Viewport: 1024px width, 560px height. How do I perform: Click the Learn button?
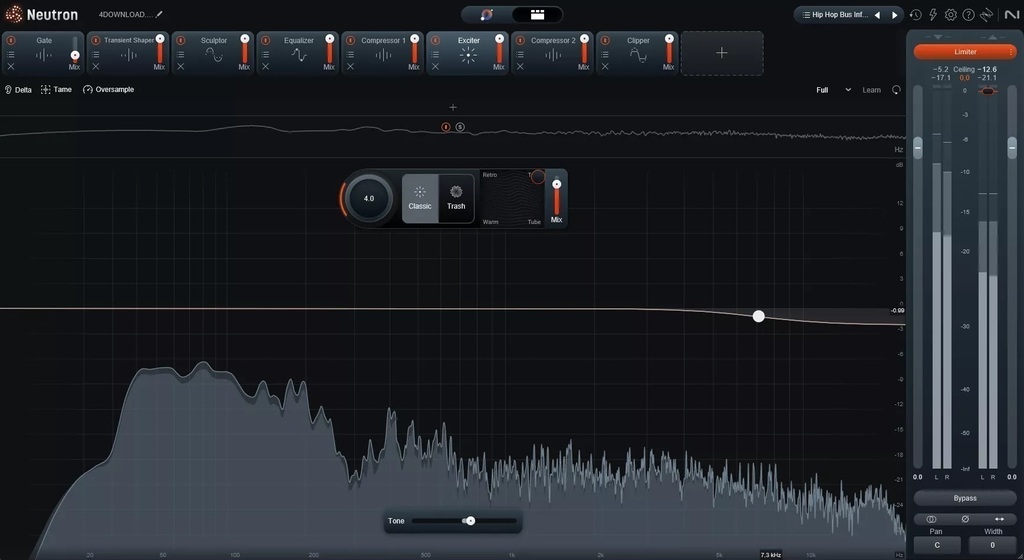871,90
